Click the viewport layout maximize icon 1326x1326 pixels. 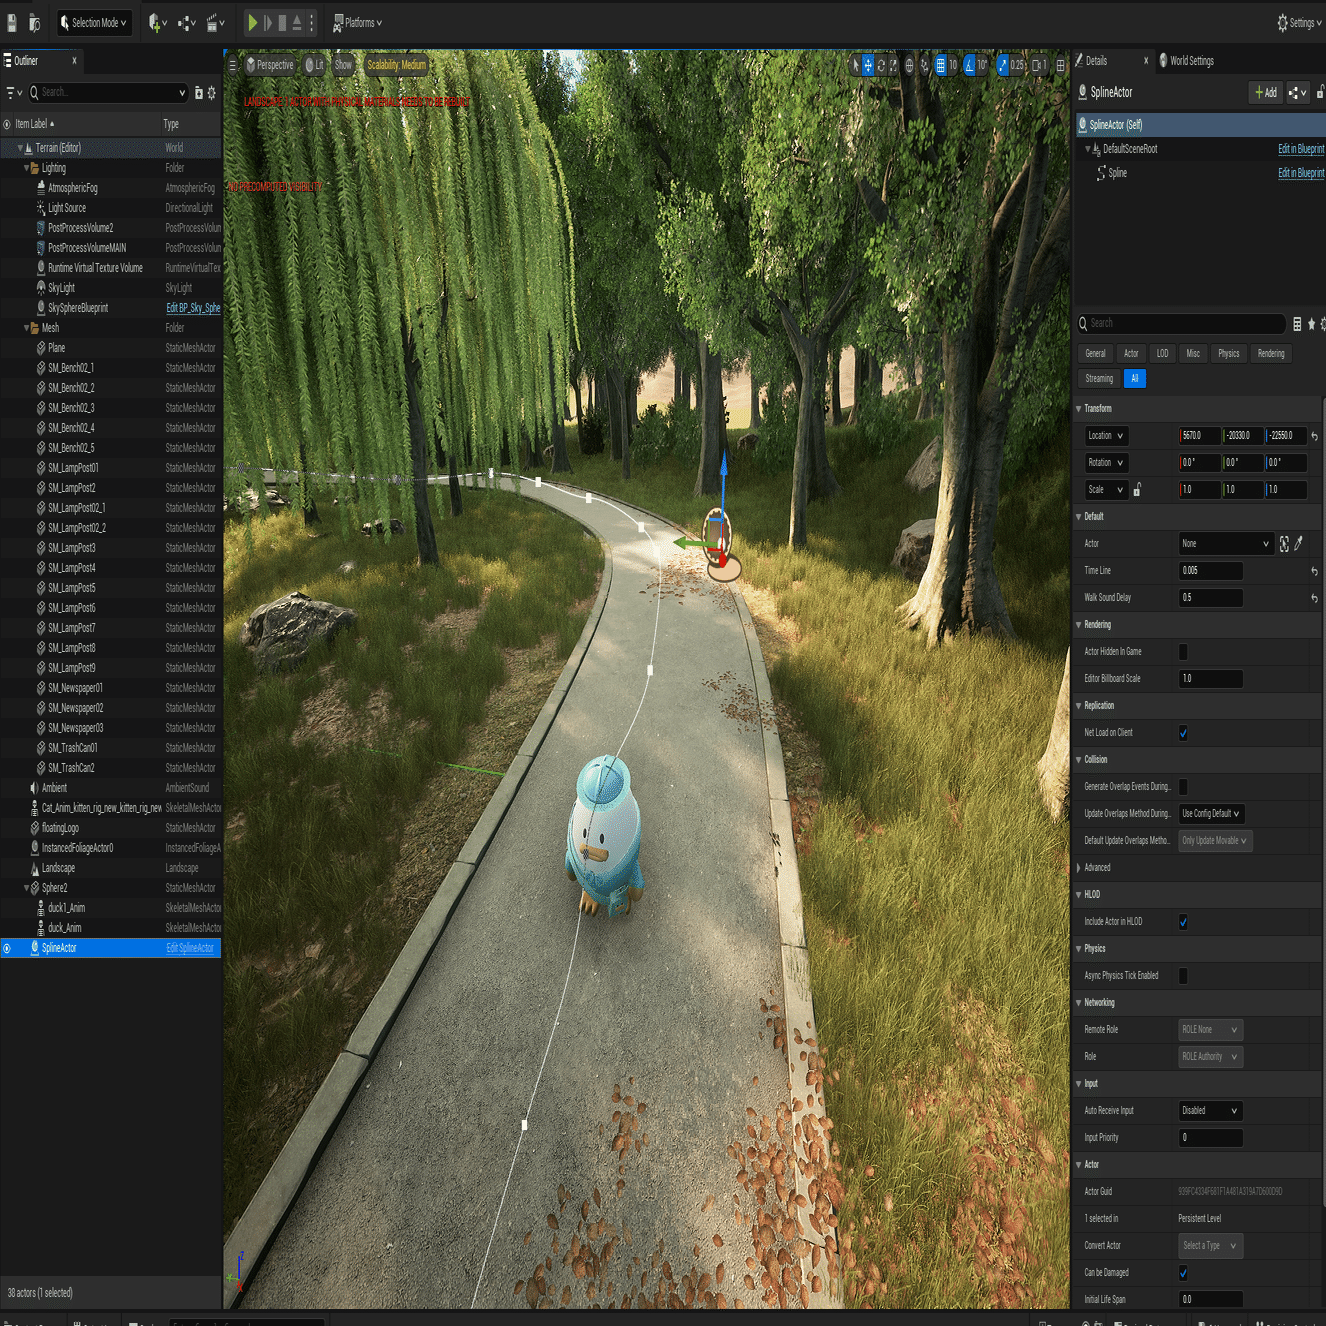[1061, 65]
